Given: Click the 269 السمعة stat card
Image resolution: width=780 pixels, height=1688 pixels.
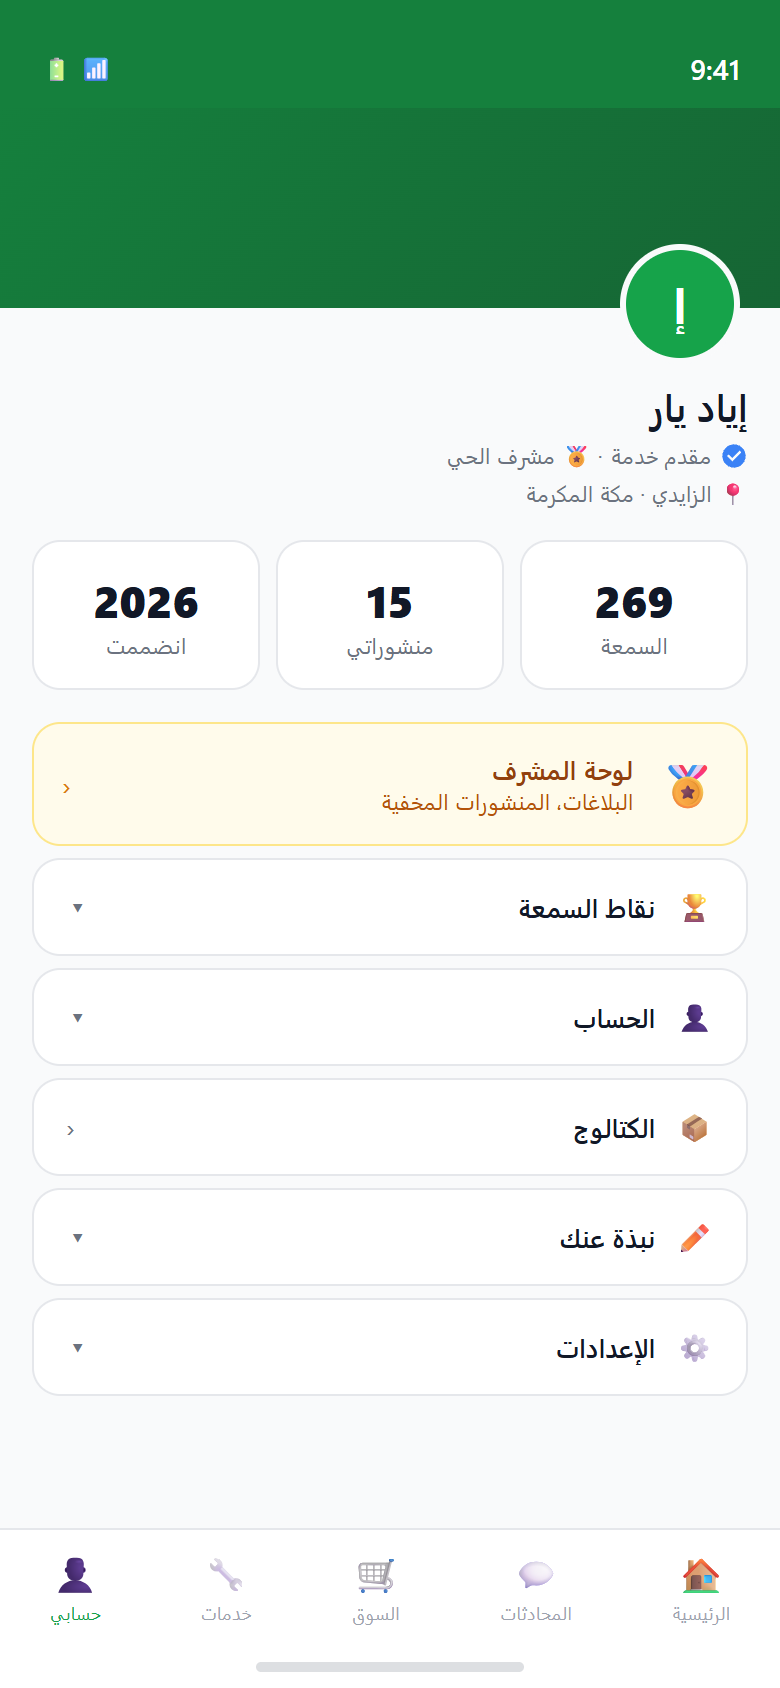Looking at the screenshot, I should [633, 614].
